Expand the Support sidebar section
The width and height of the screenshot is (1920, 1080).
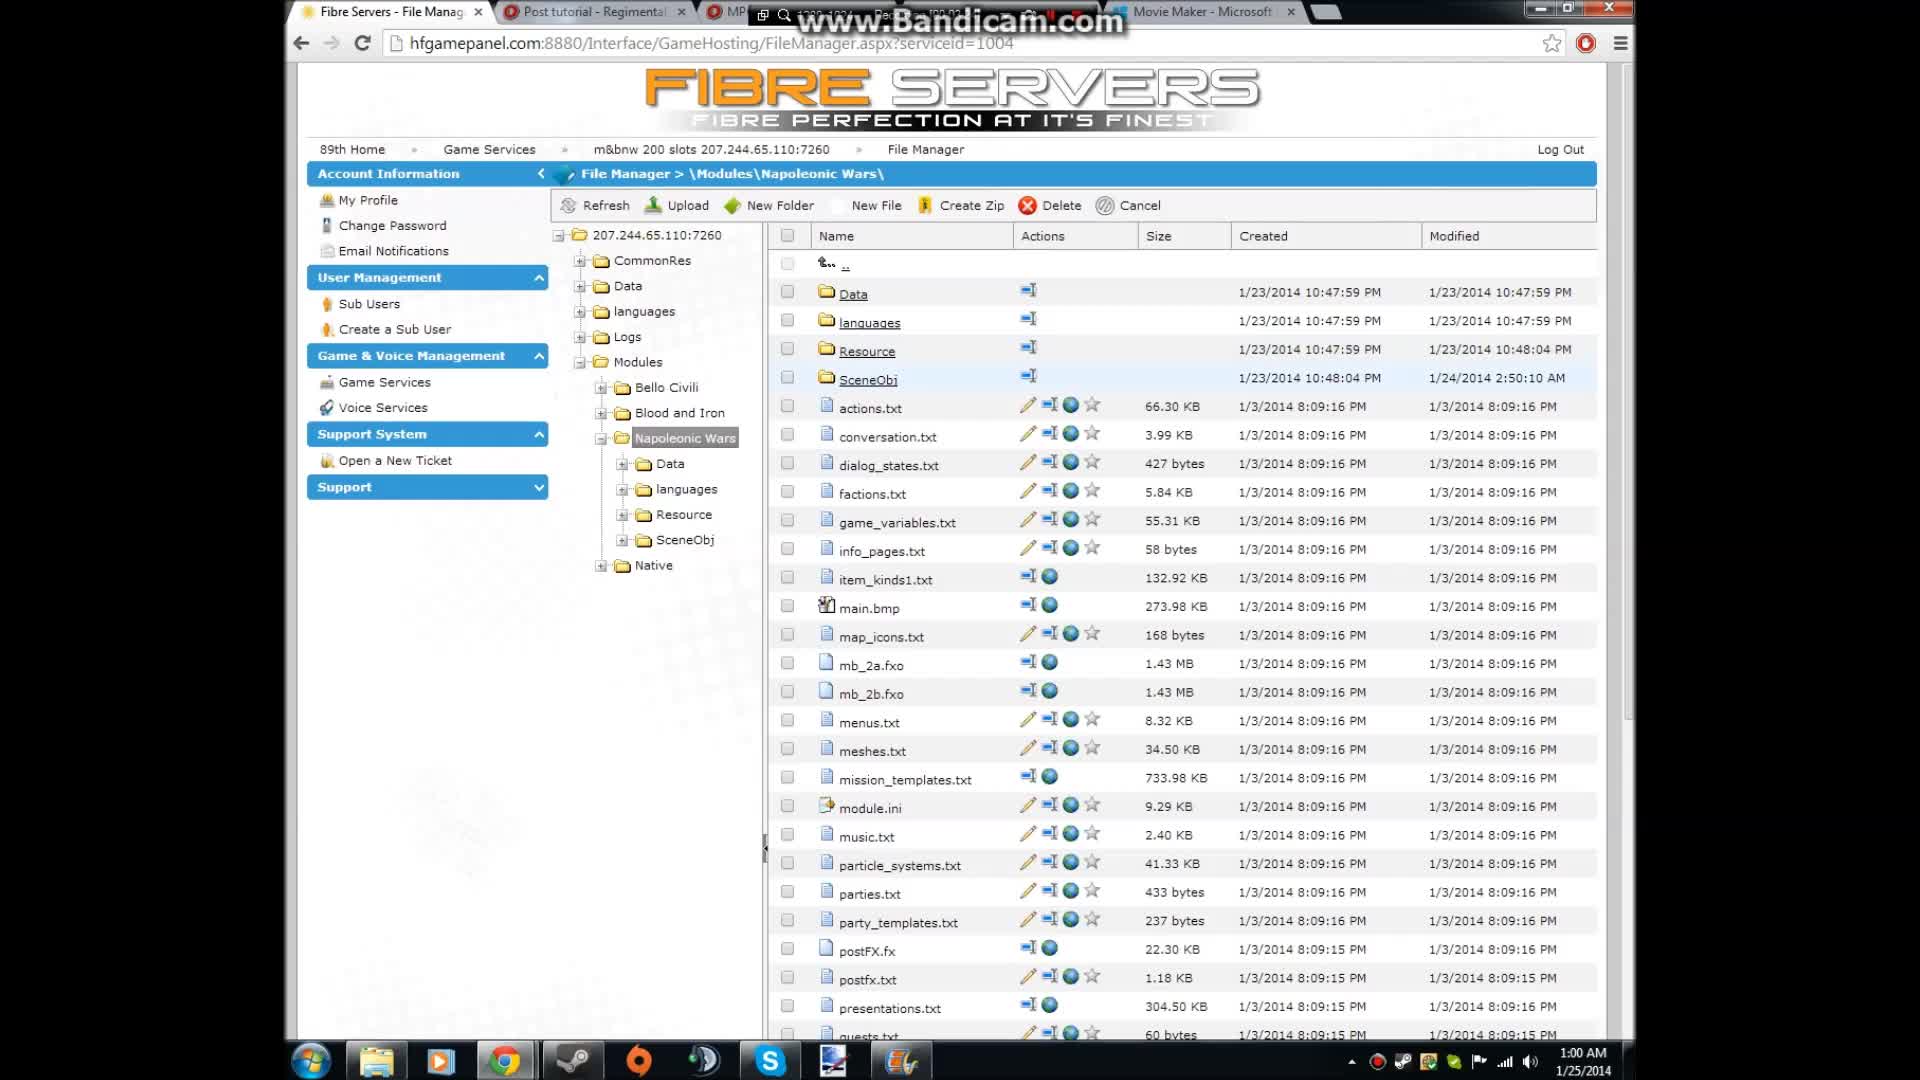(539, 487)
